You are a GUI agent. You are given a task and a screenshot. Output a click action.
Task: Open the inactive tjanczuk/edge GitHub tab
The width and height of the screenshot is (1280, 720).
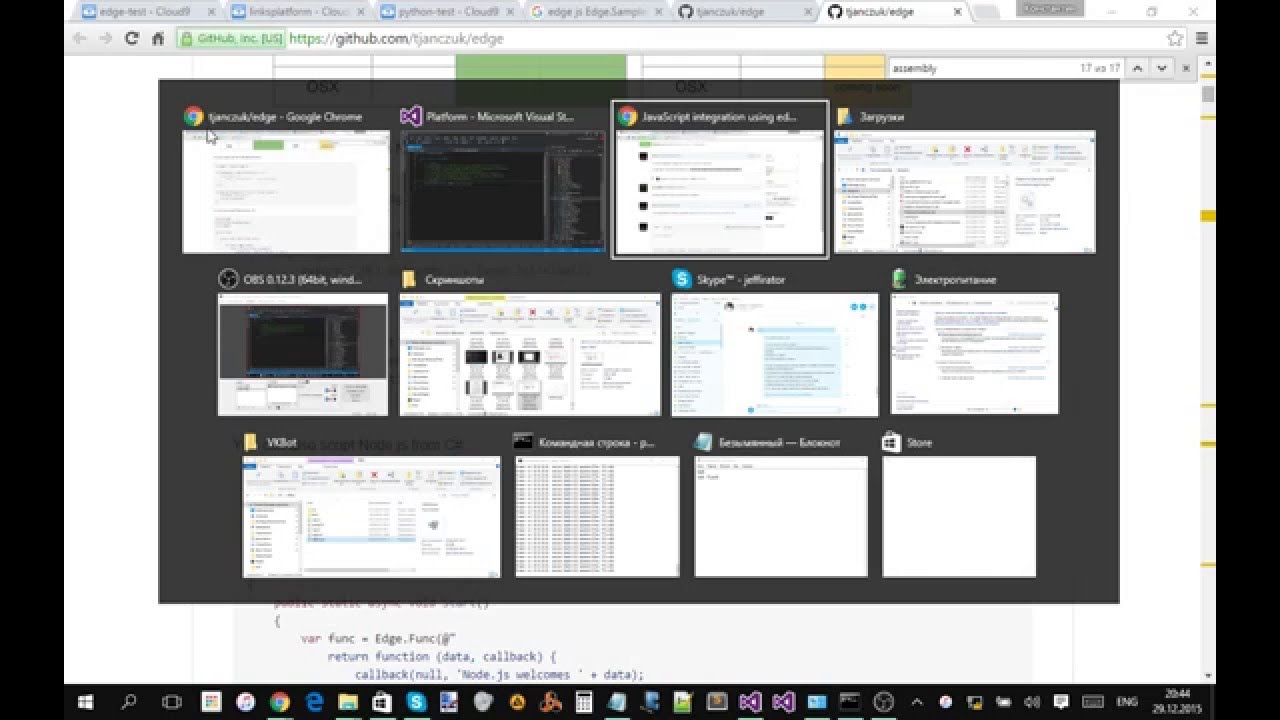(x=746, y=12)
